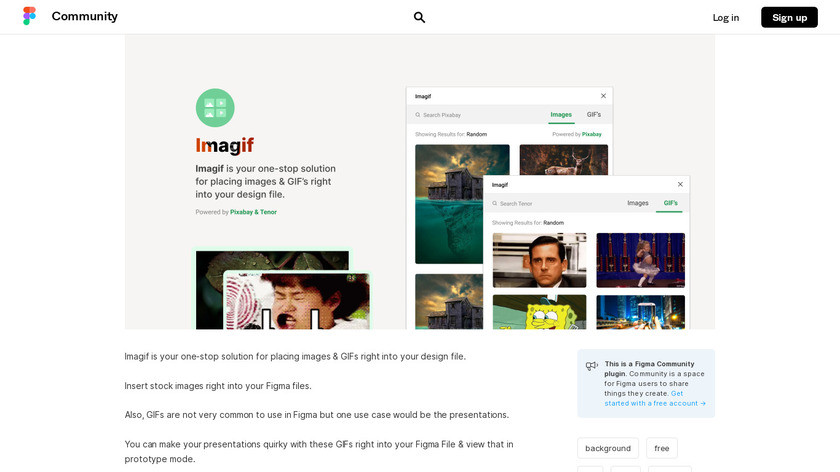Click the 'This is a Figma Community plugin' text
The width and height of the screenshot is (840, 472).
pyautogui.click(x=649, y=369)
